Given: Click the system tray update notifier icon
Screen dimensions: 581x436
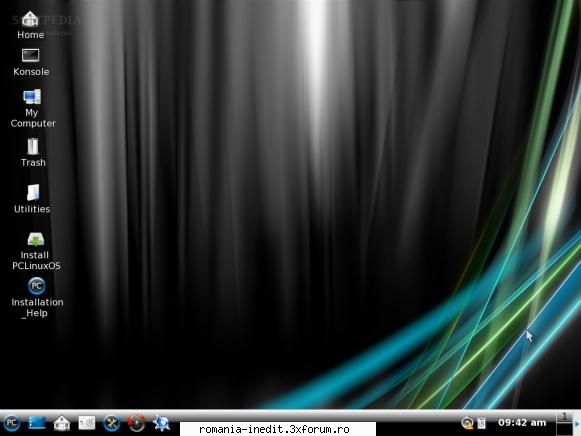Looking at the screenshot, I should click(x=467, y=423).
